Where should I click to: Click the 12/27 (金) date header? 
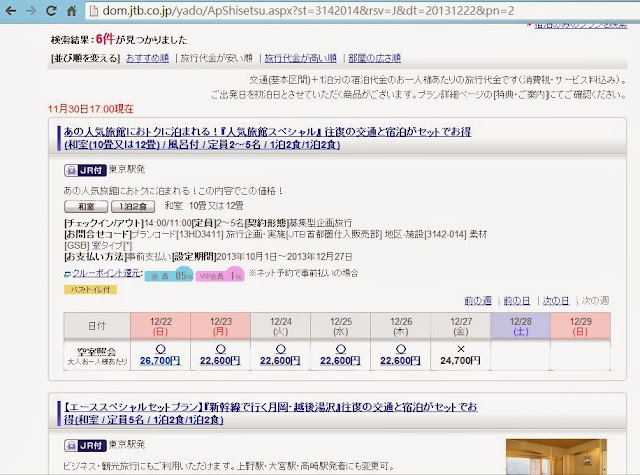click(460, 326)
